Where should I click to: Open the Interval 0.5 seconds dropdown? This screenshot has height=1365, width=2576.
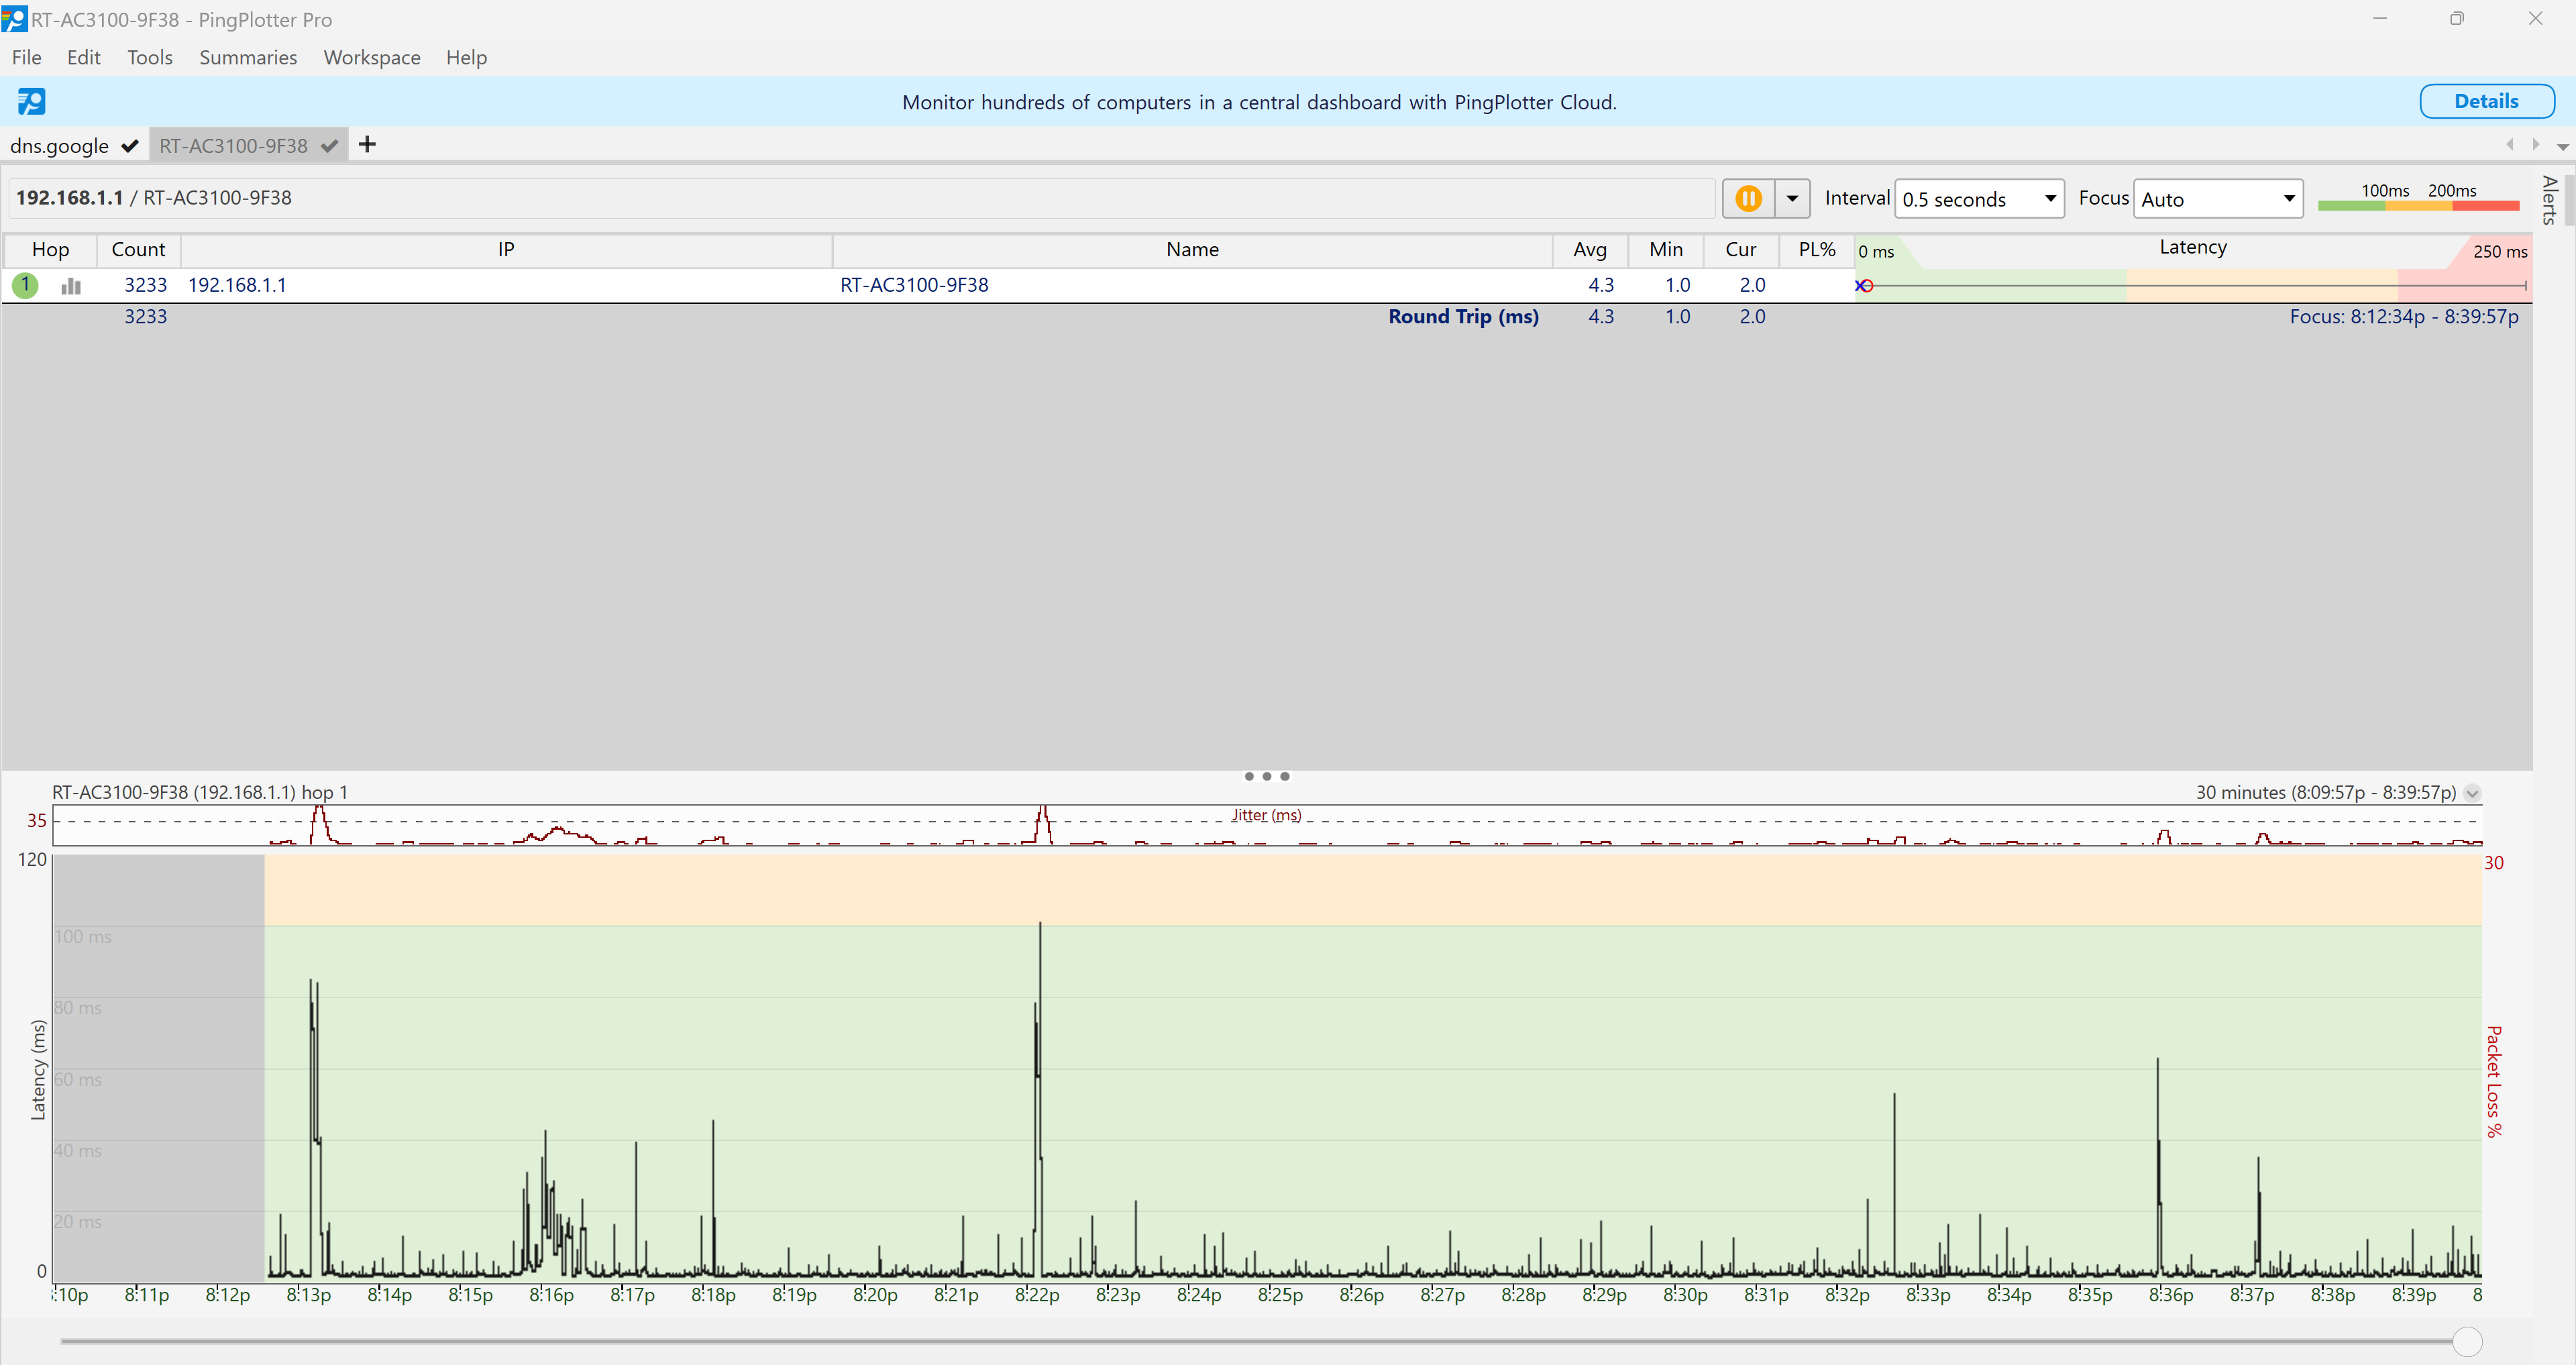[x=1978, y=199]
